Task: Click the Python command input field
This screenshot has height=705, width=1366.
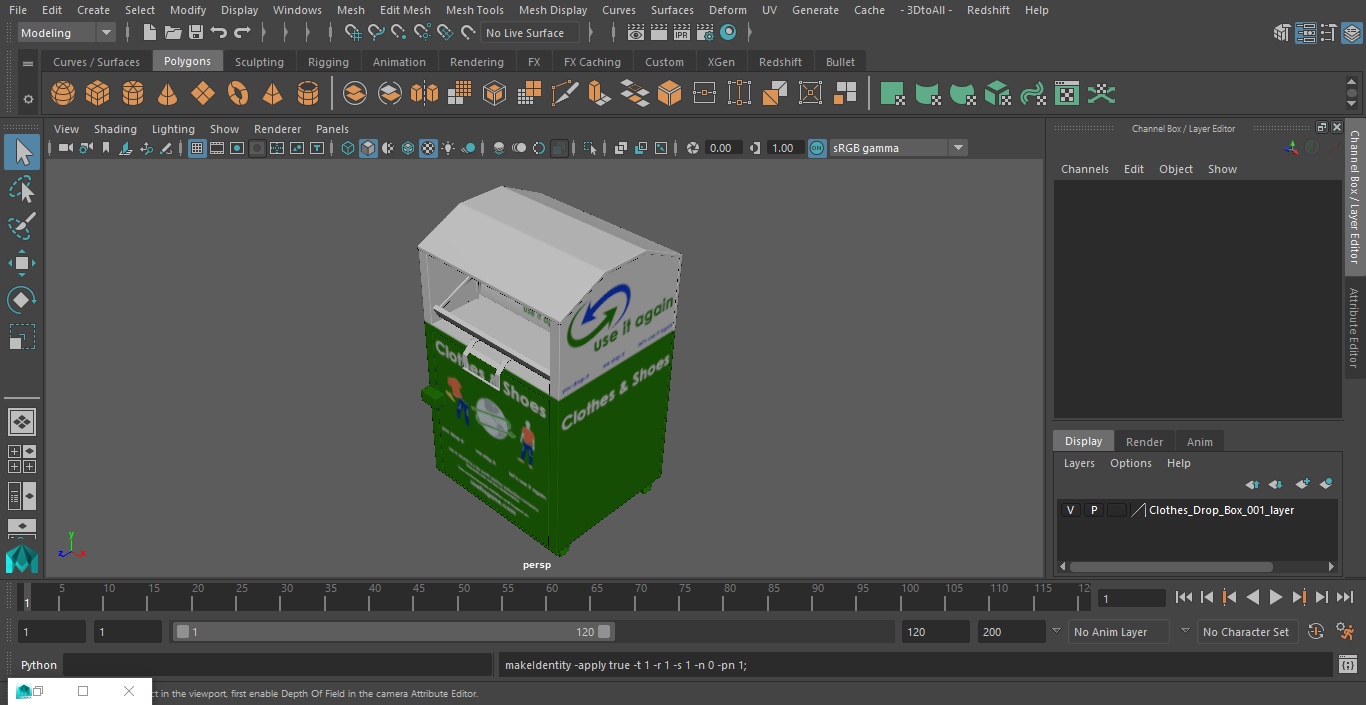Action: pos(278,665)
